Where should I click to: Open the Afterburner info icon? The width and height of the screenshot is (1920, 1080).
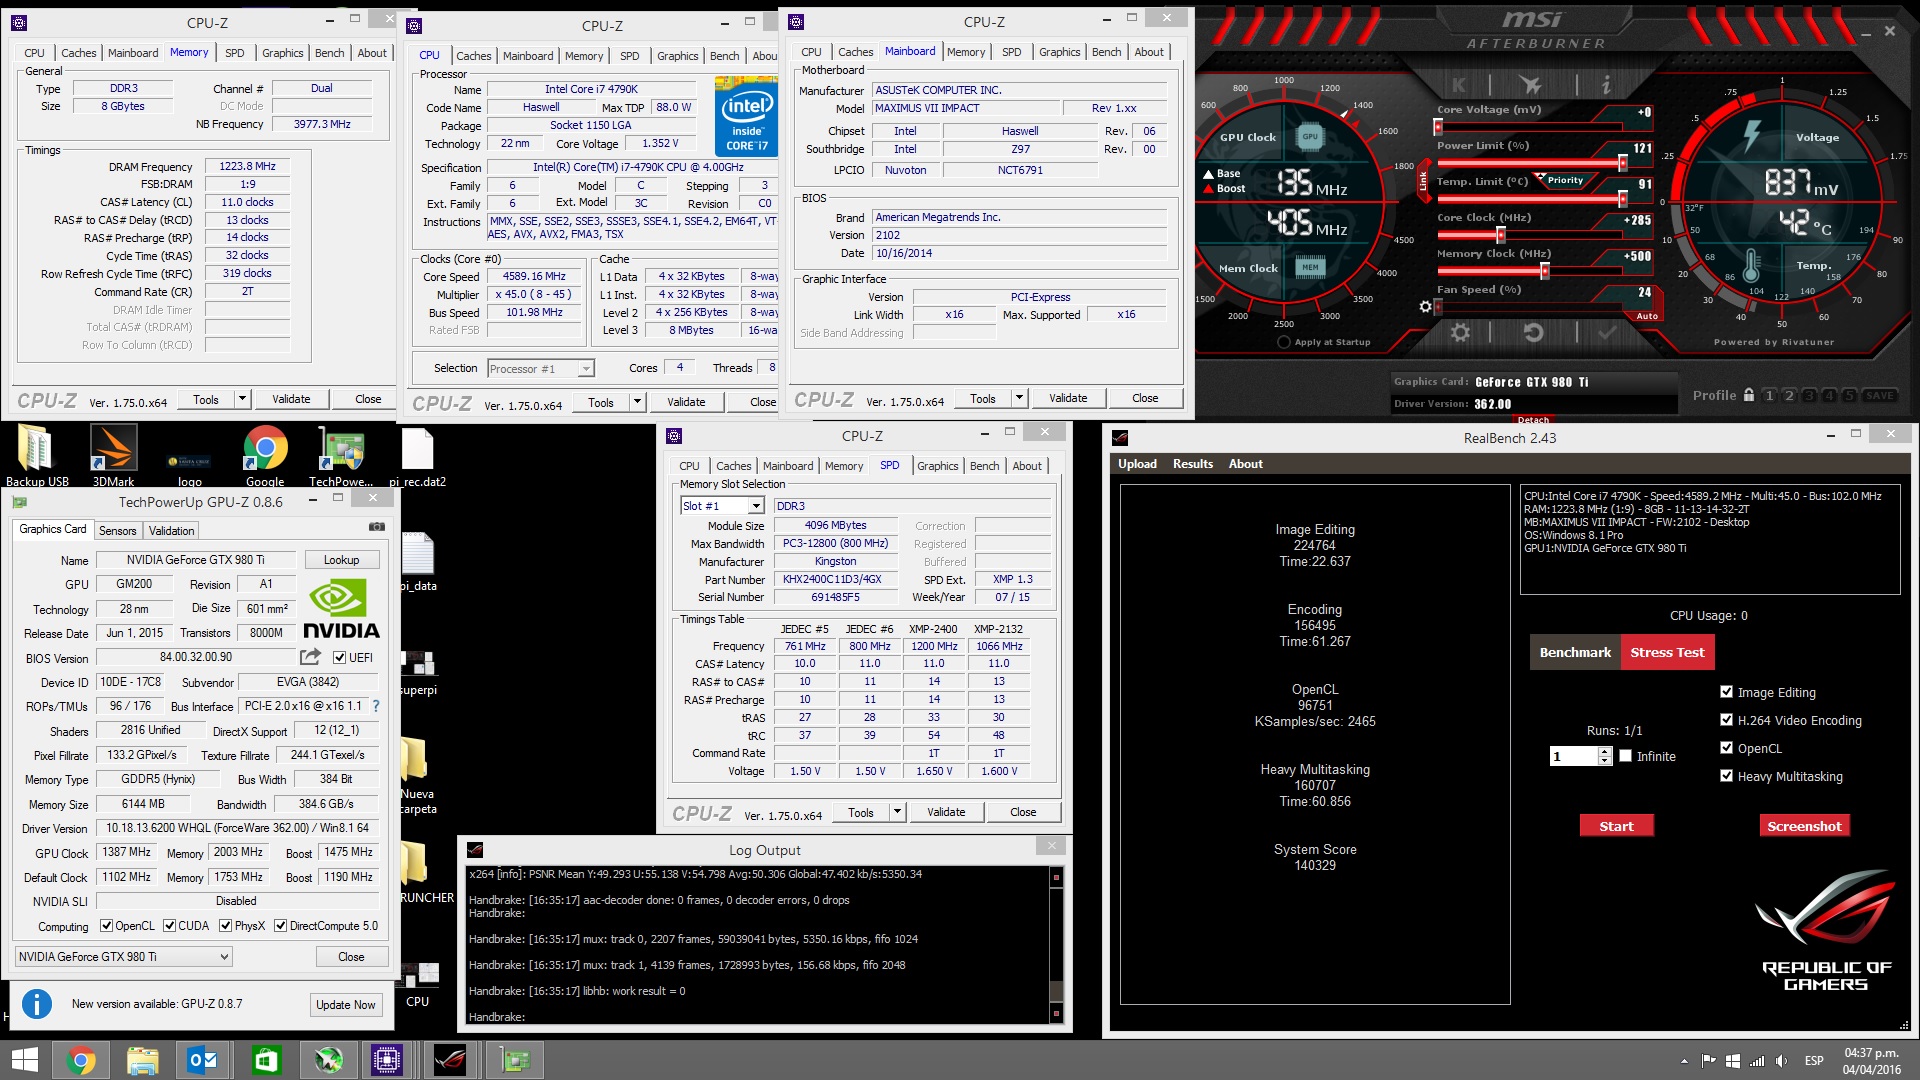pyautogui.click(x=1606, y=86)
